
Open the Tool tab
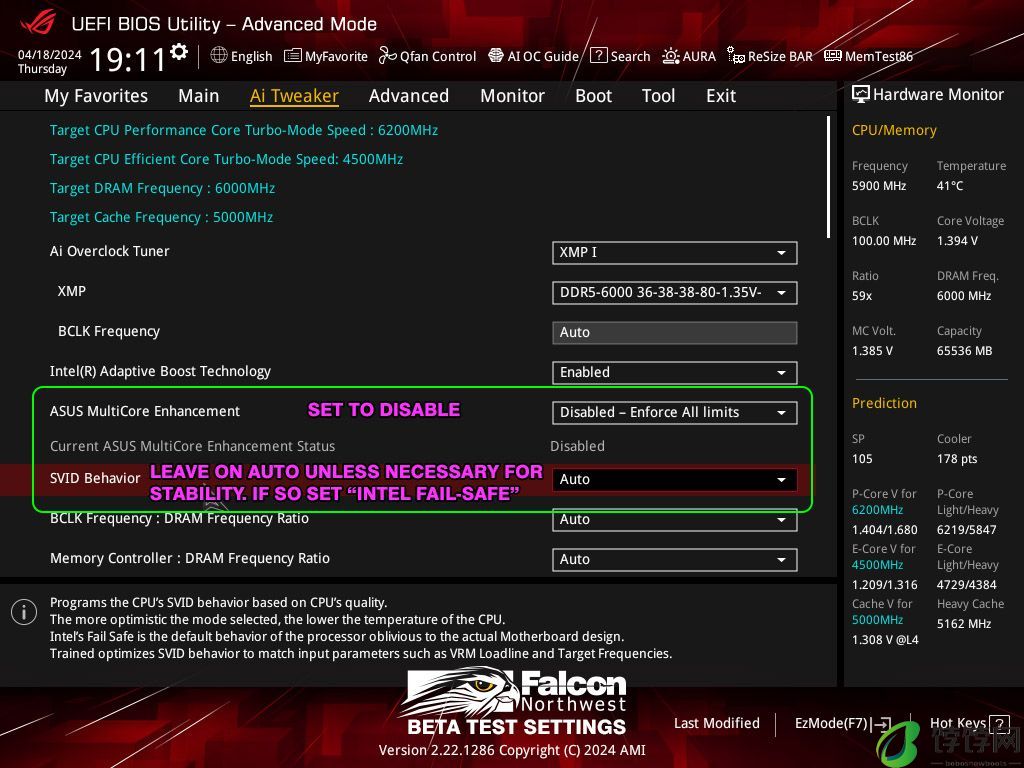coord(658,96)
